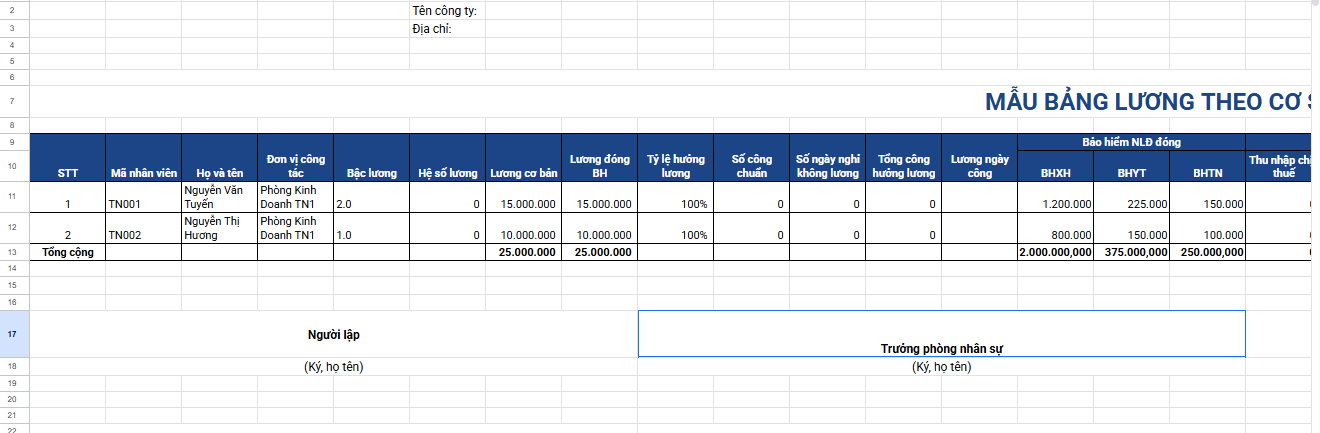Screen dimensions: 1320x433
Task: Click 'Phòng Kinh Doanh TN1' in TN002's row
Action: pos(296,228)
